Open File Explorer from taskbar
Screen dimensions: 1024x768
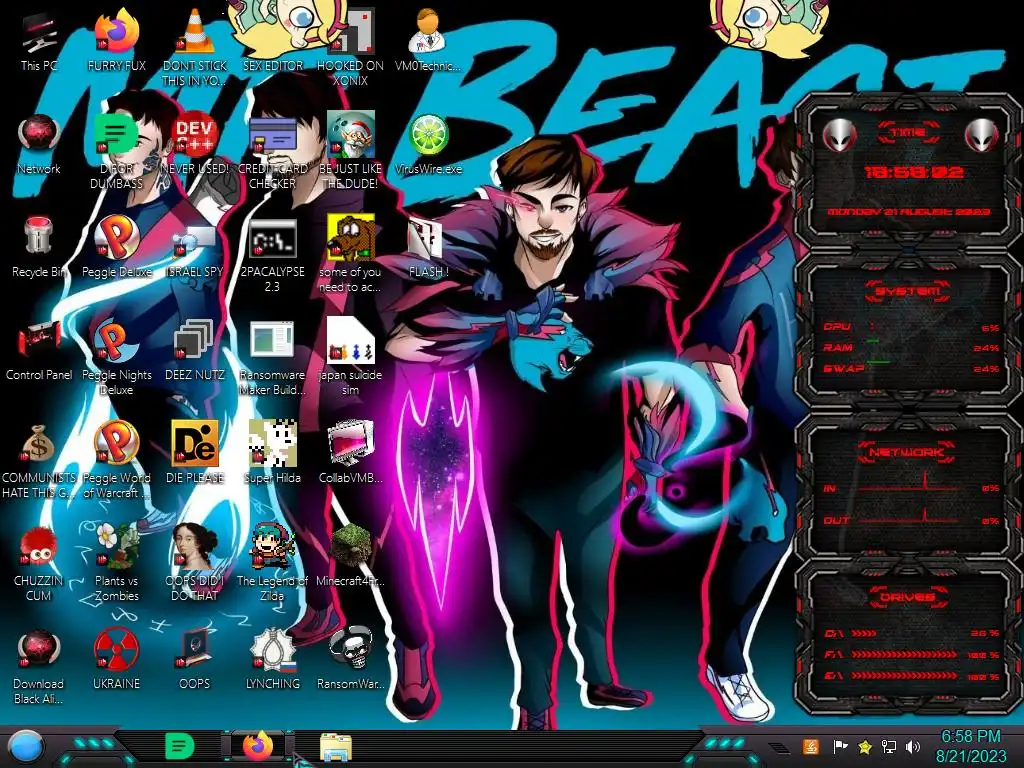point(336,747)
